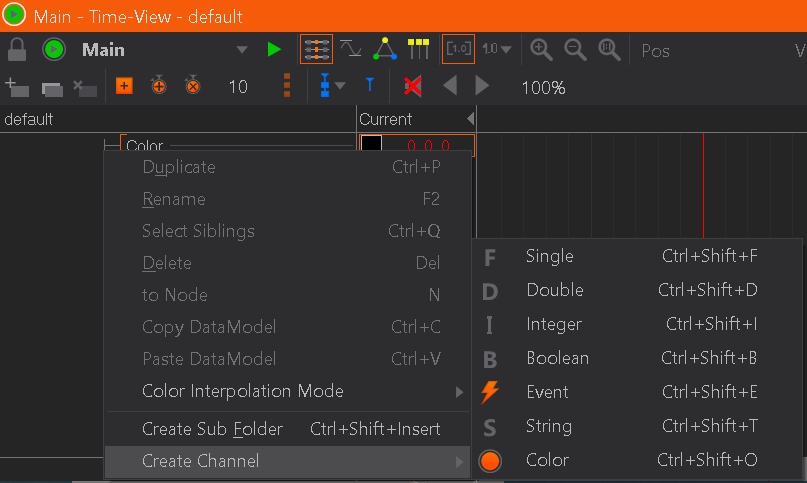Zoom in with the magnifier plus icon
The width and height of the screenshot is (807, 483).
(x=541, y=49)
